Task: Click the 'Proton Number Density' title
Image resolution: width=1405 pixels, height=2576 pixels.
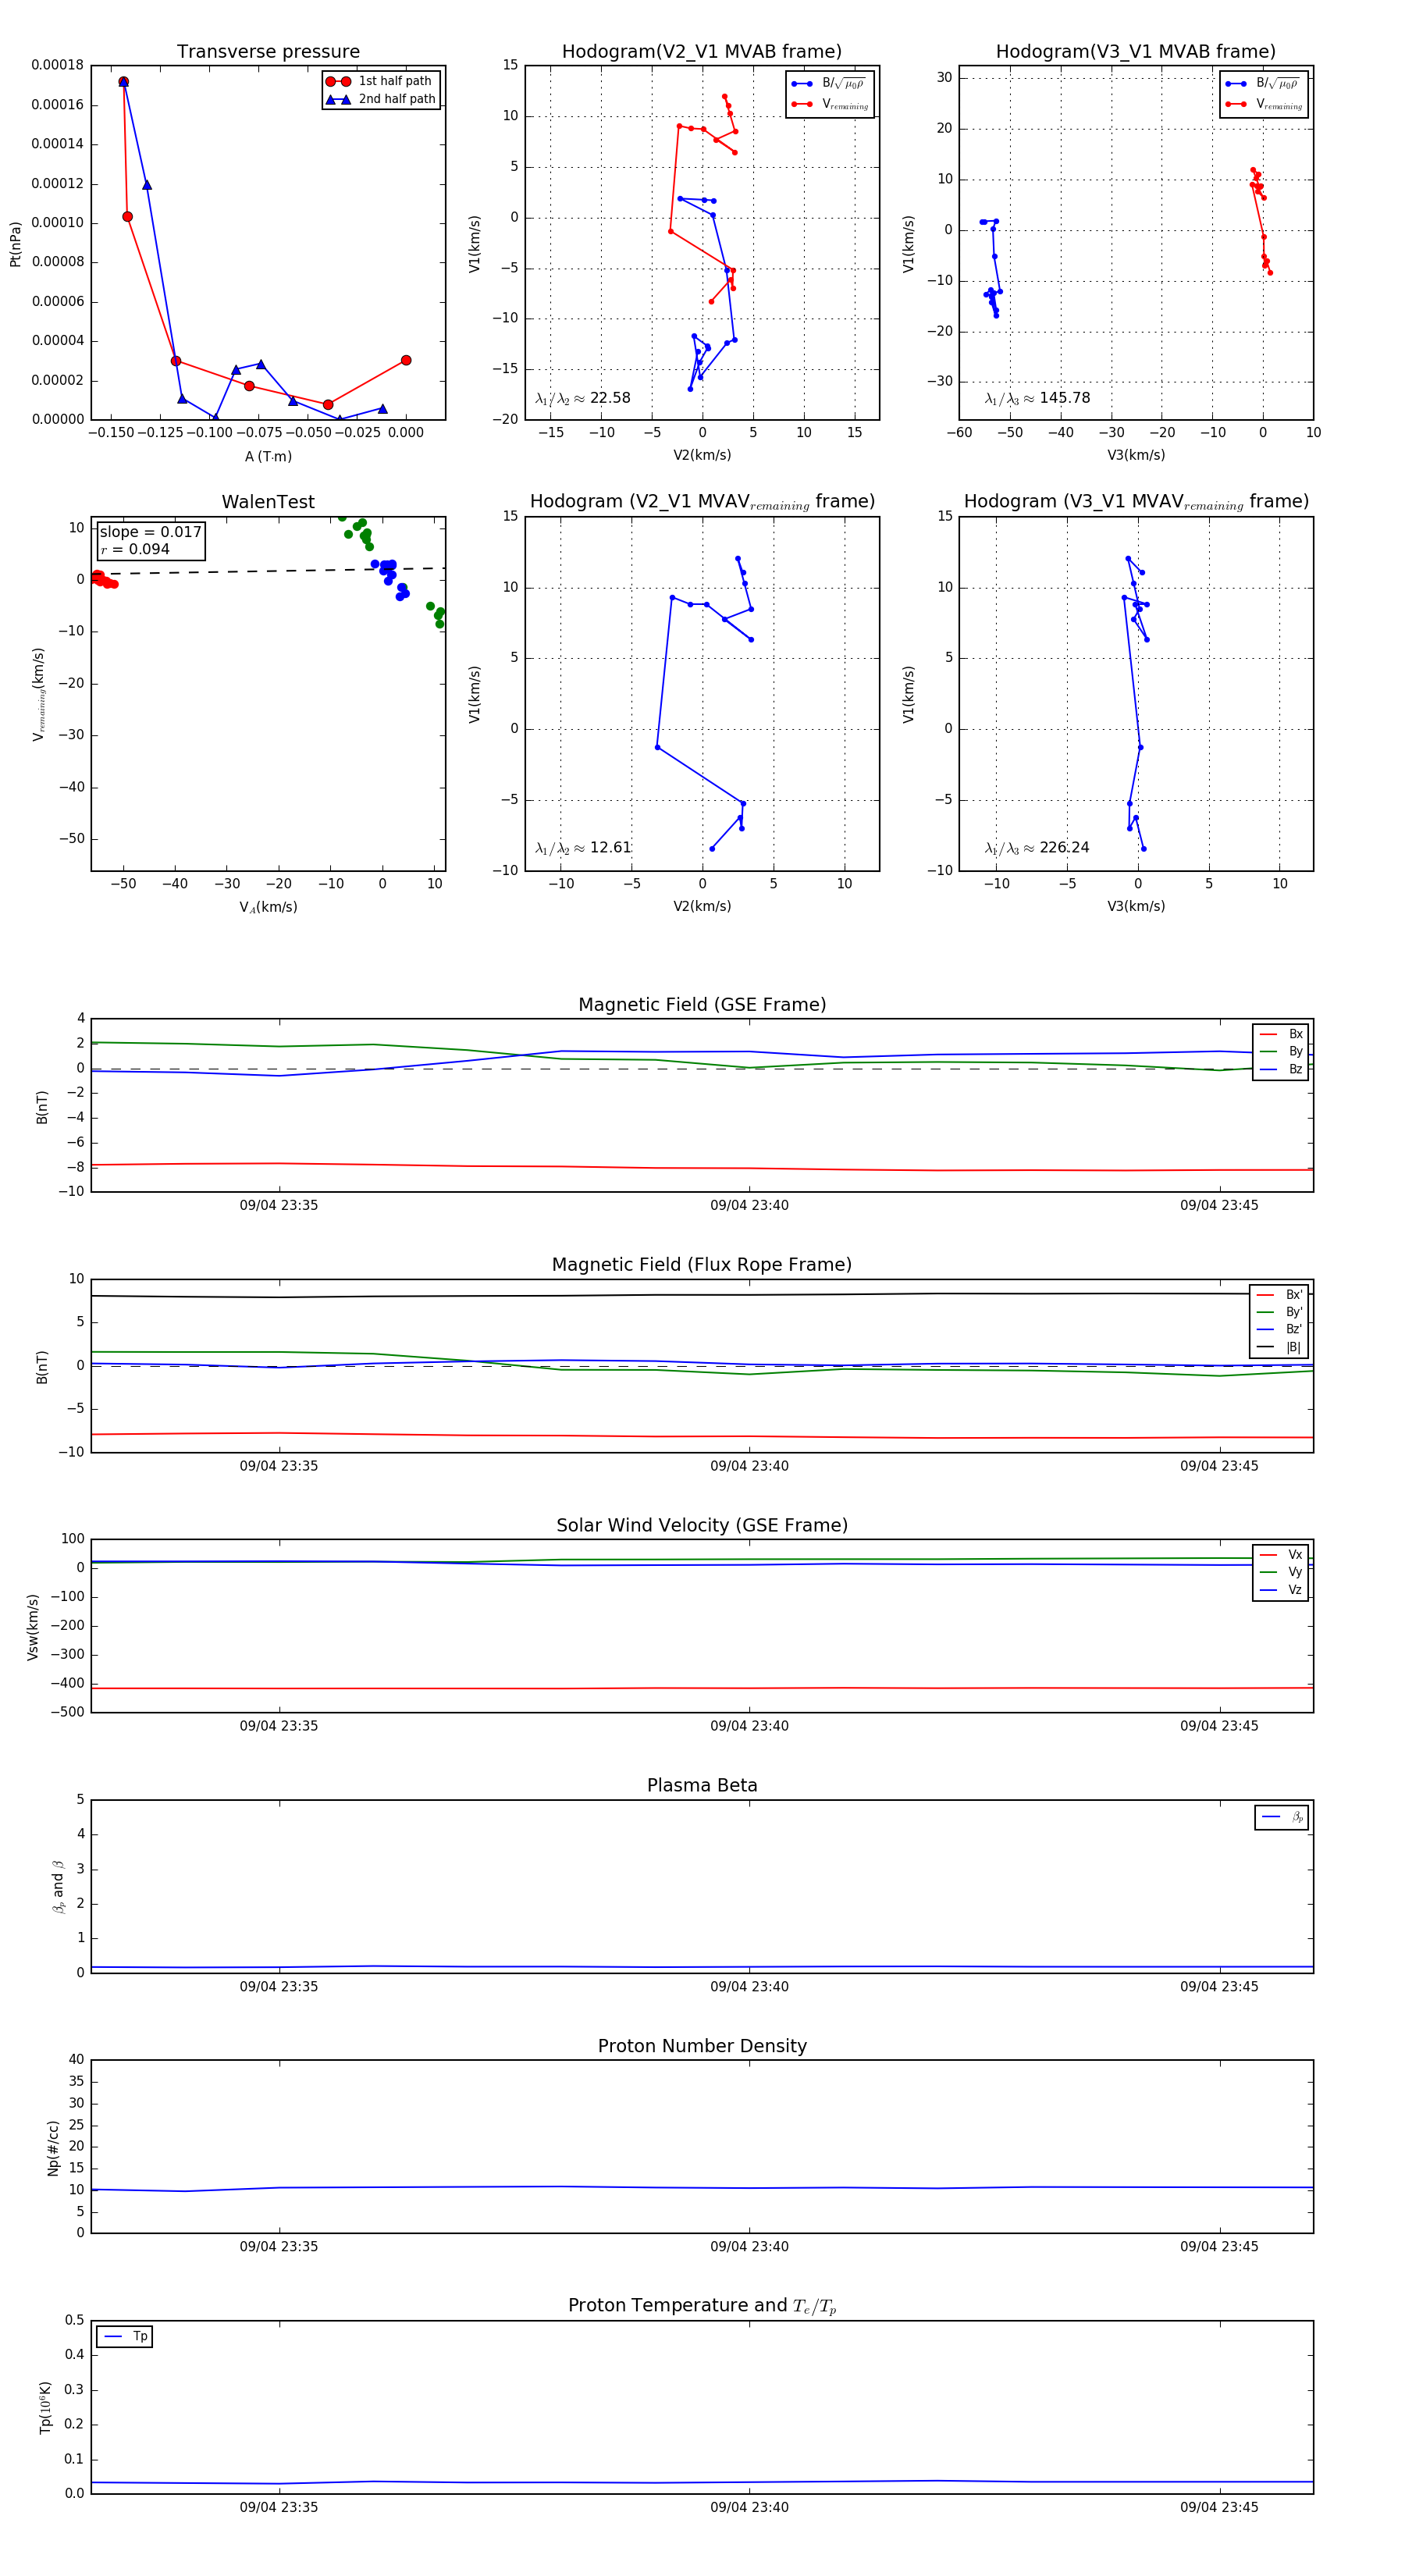Action: pos(702,2046)
